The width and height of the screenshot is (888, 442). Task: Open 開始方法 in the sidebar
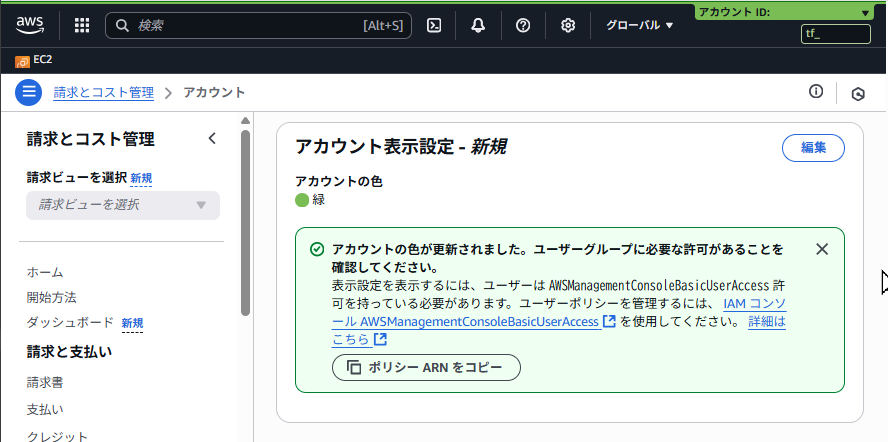52,297
